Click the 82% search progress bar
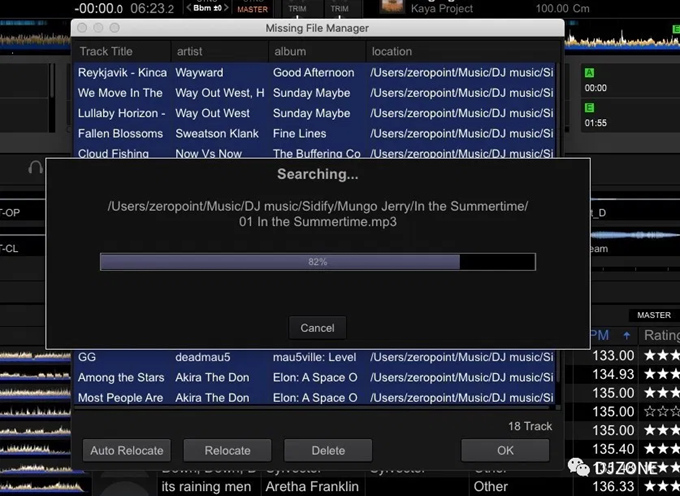680x496 pixels. (317, 262)
